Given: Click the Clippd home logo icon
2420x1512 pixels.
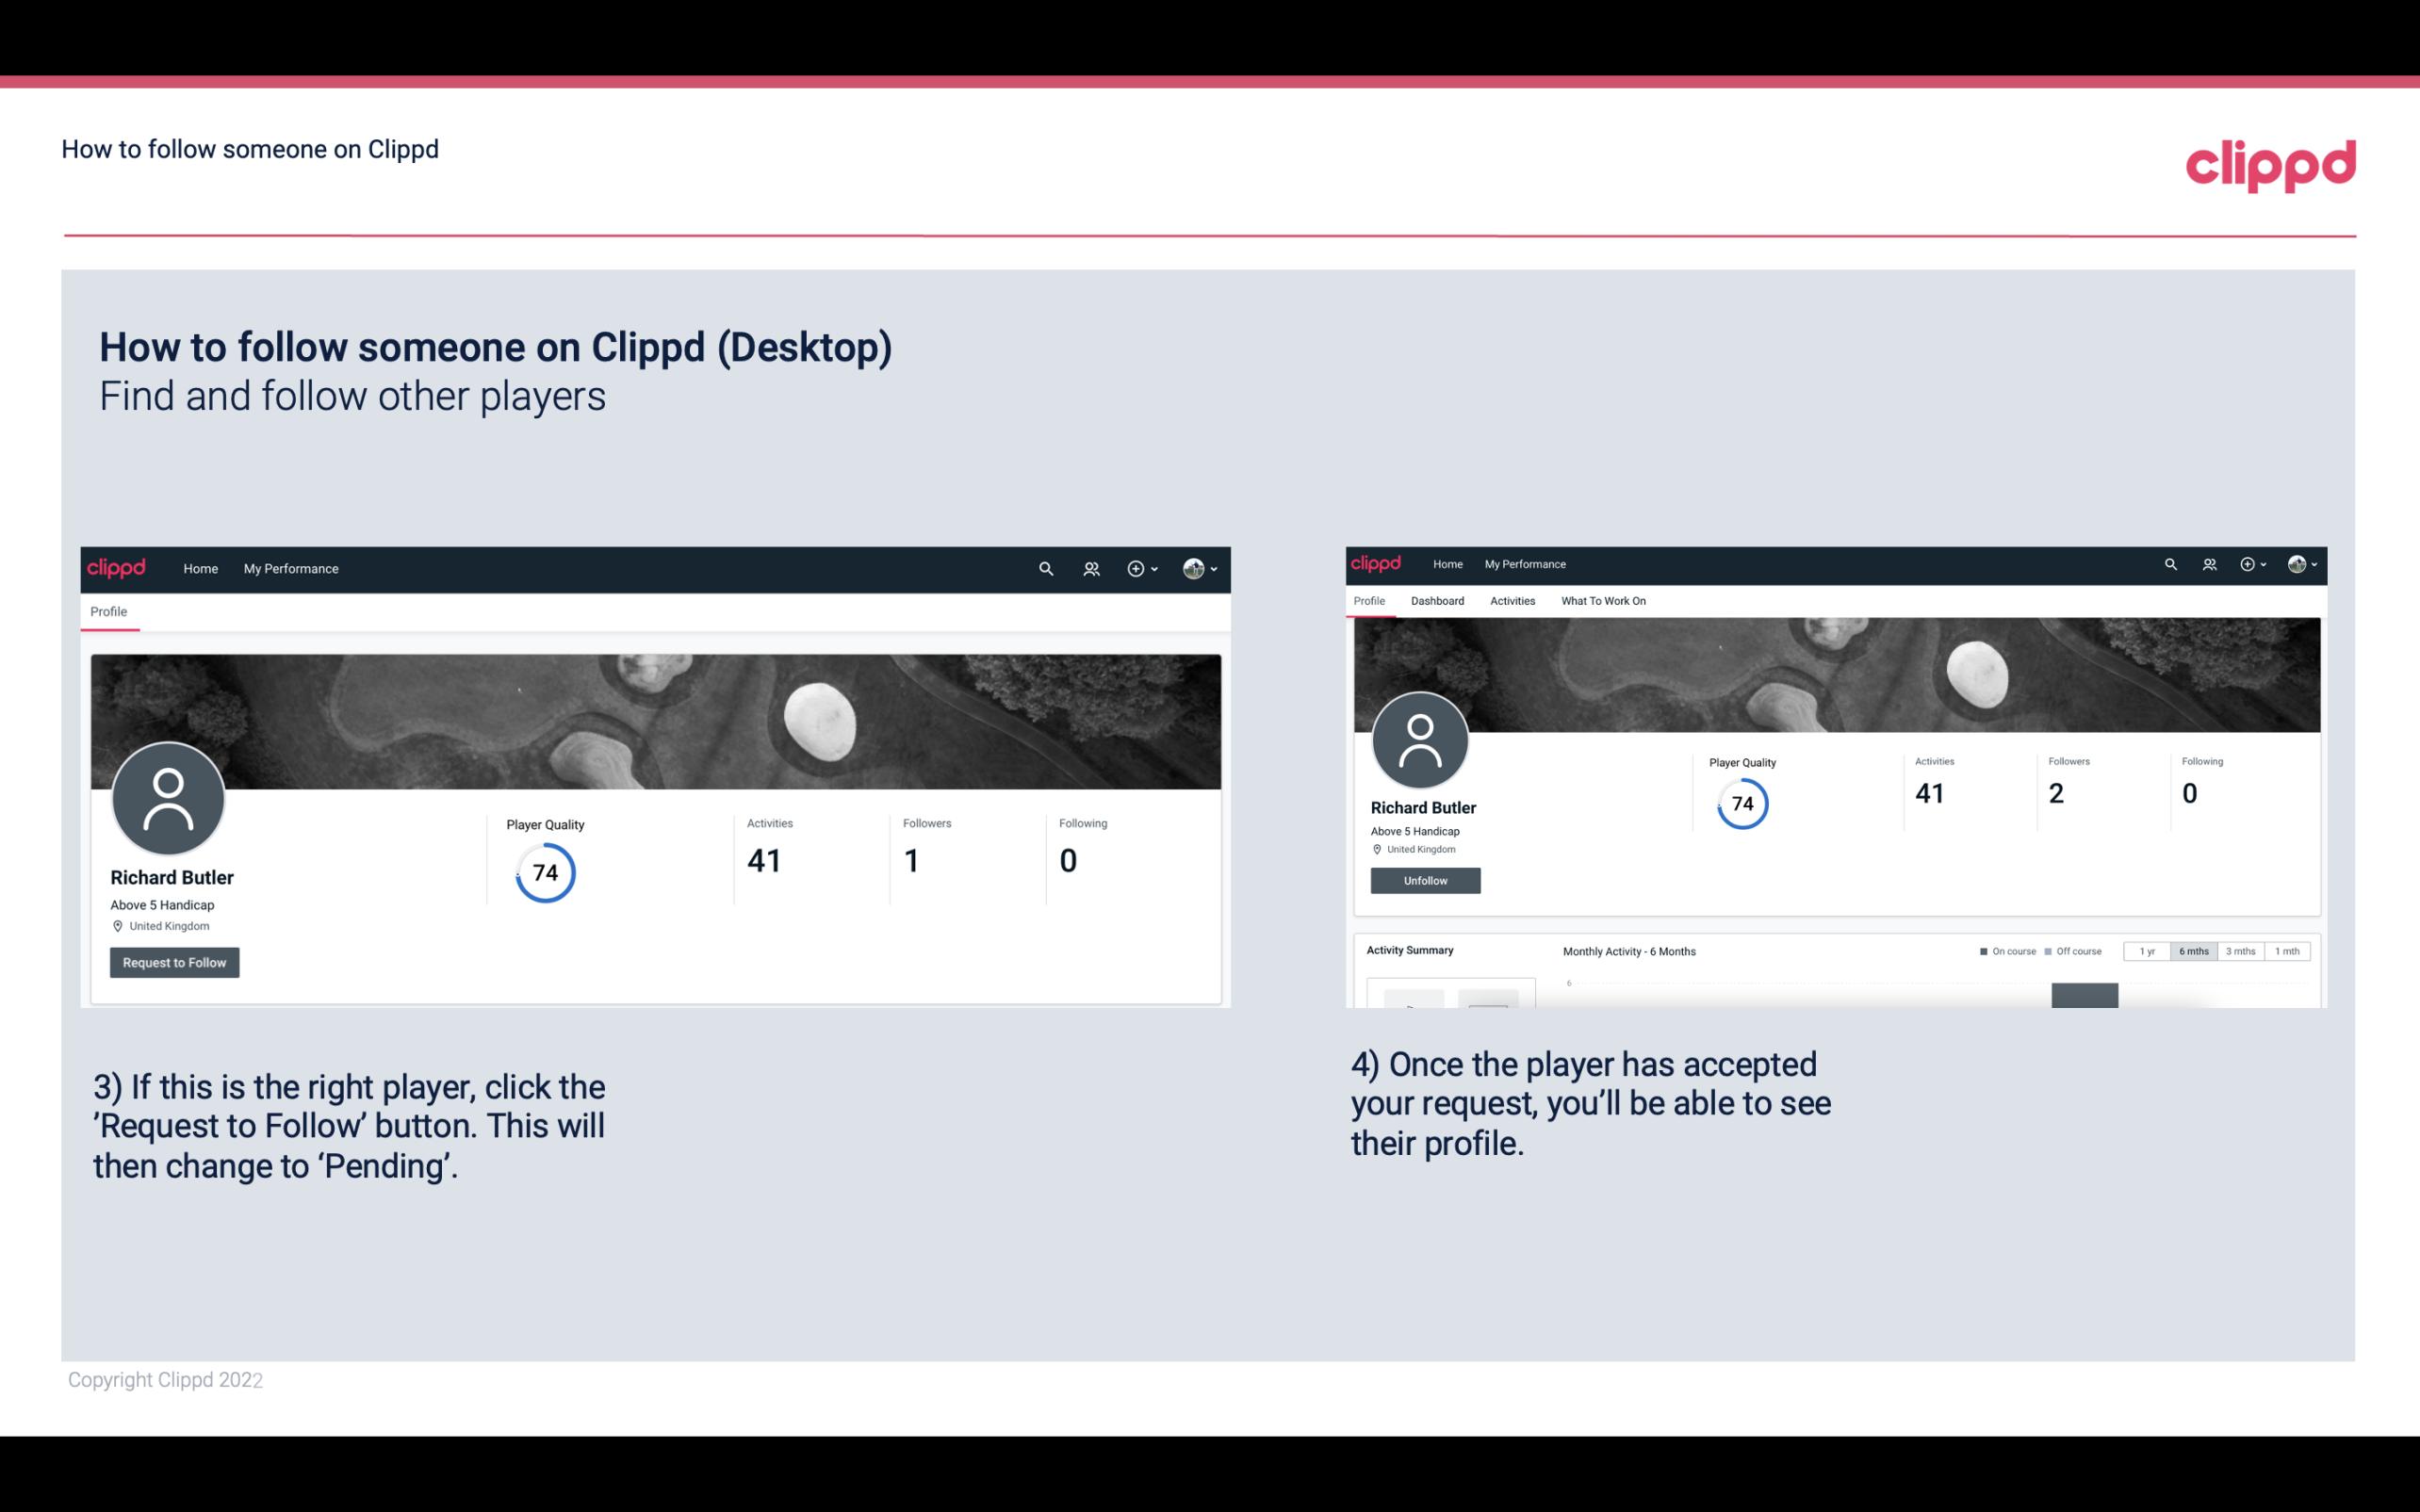Looking at the screenshot, I should pyautogui.click(x=115, y=568).
